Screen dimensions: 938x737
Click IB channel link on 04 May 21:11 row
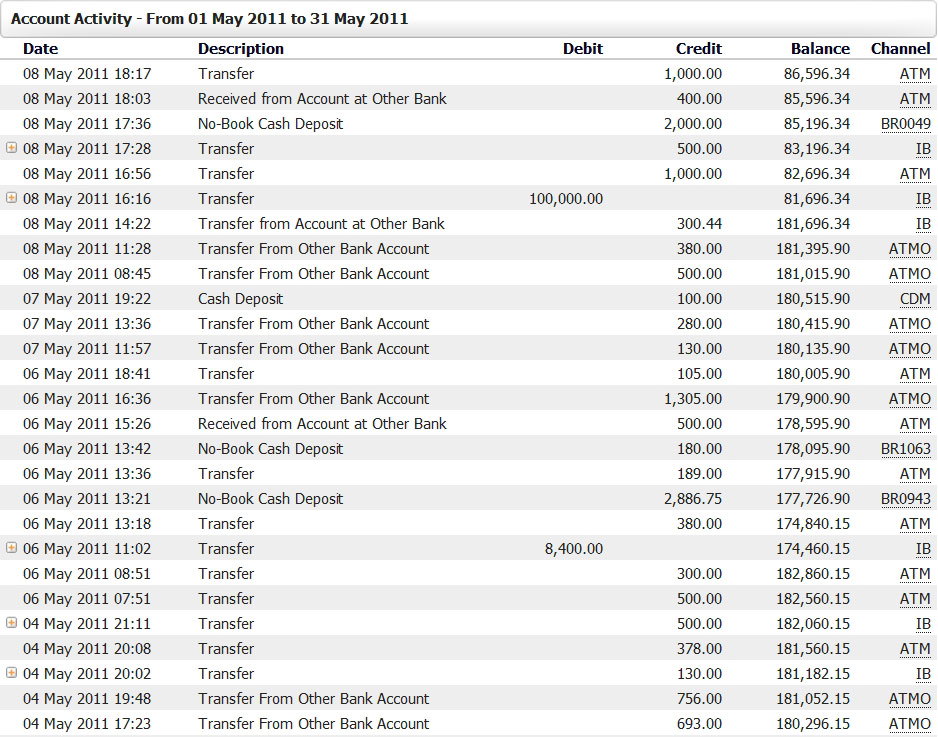pos(923,625)
